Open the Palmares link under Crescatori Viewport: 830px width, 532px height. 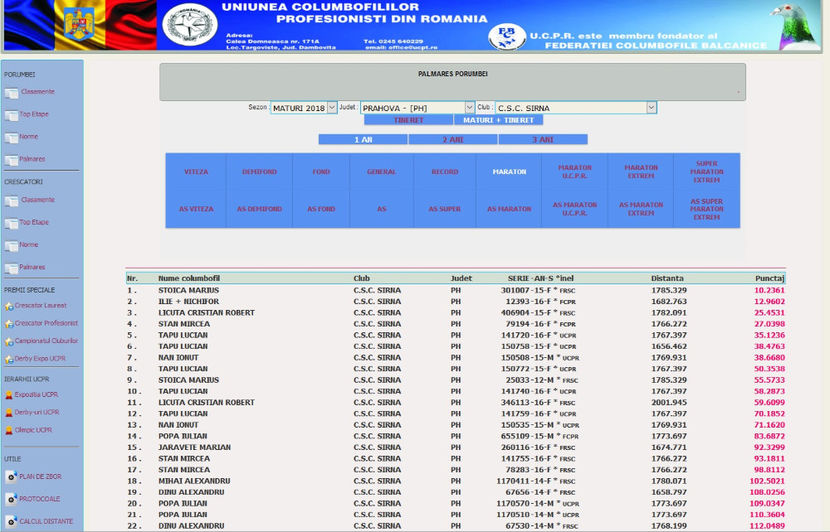(32, 267)
